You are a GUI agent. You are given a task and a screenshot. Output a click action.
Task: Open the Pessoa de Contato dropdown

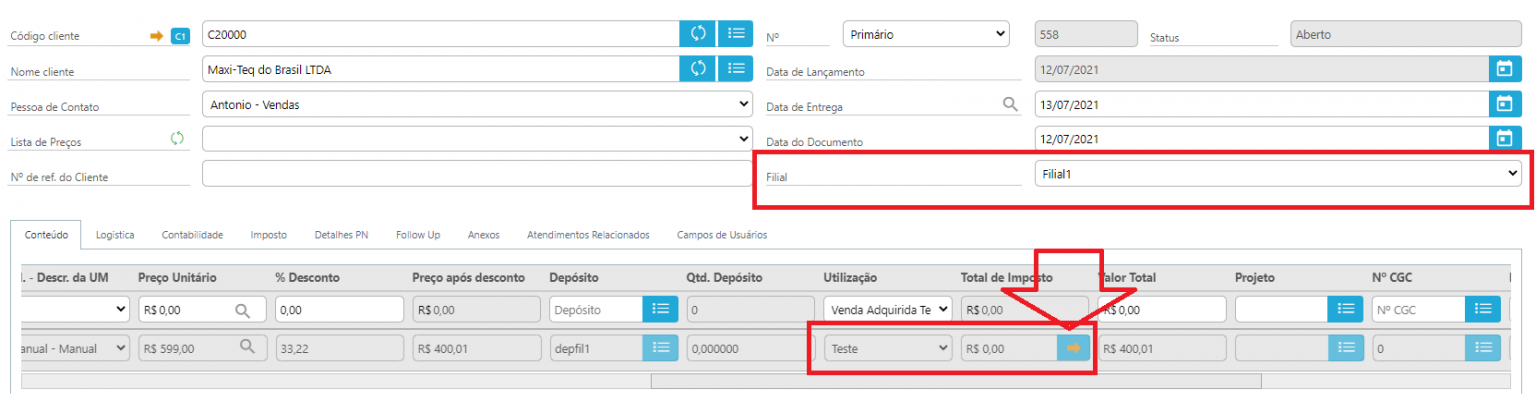(x=477, y=104)
